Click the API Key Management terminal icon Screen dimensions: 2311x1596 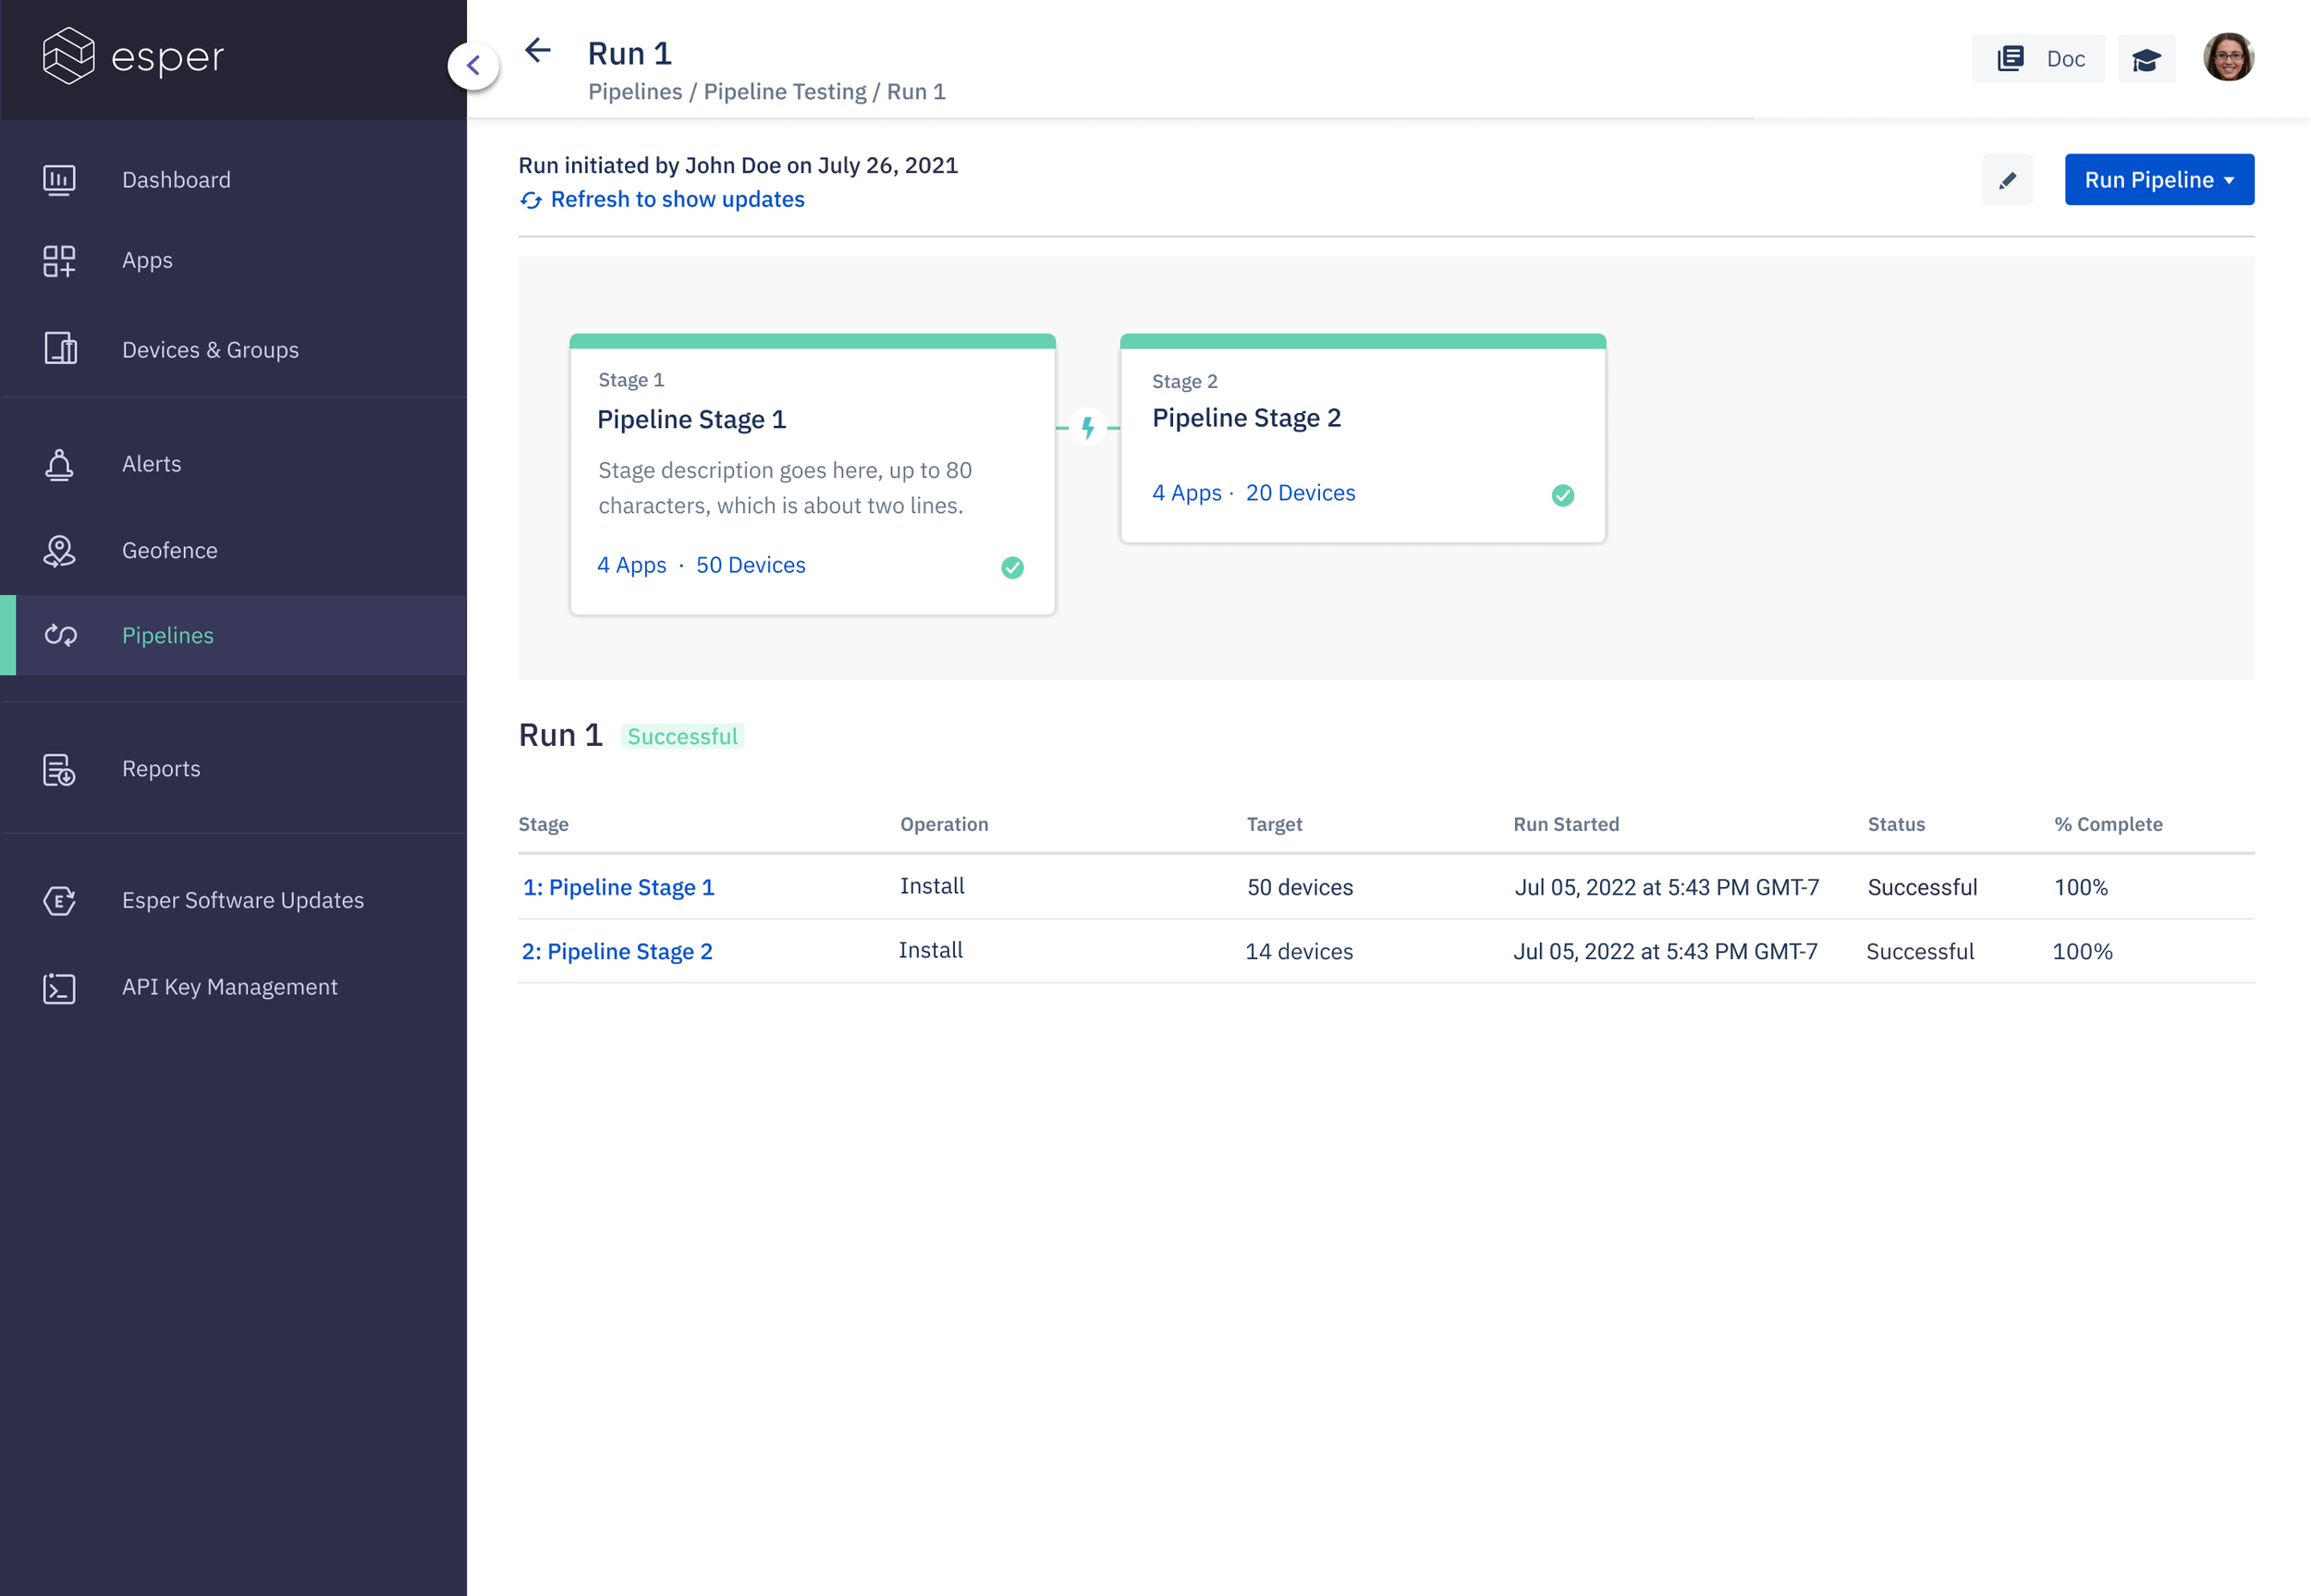click(59, 988)
